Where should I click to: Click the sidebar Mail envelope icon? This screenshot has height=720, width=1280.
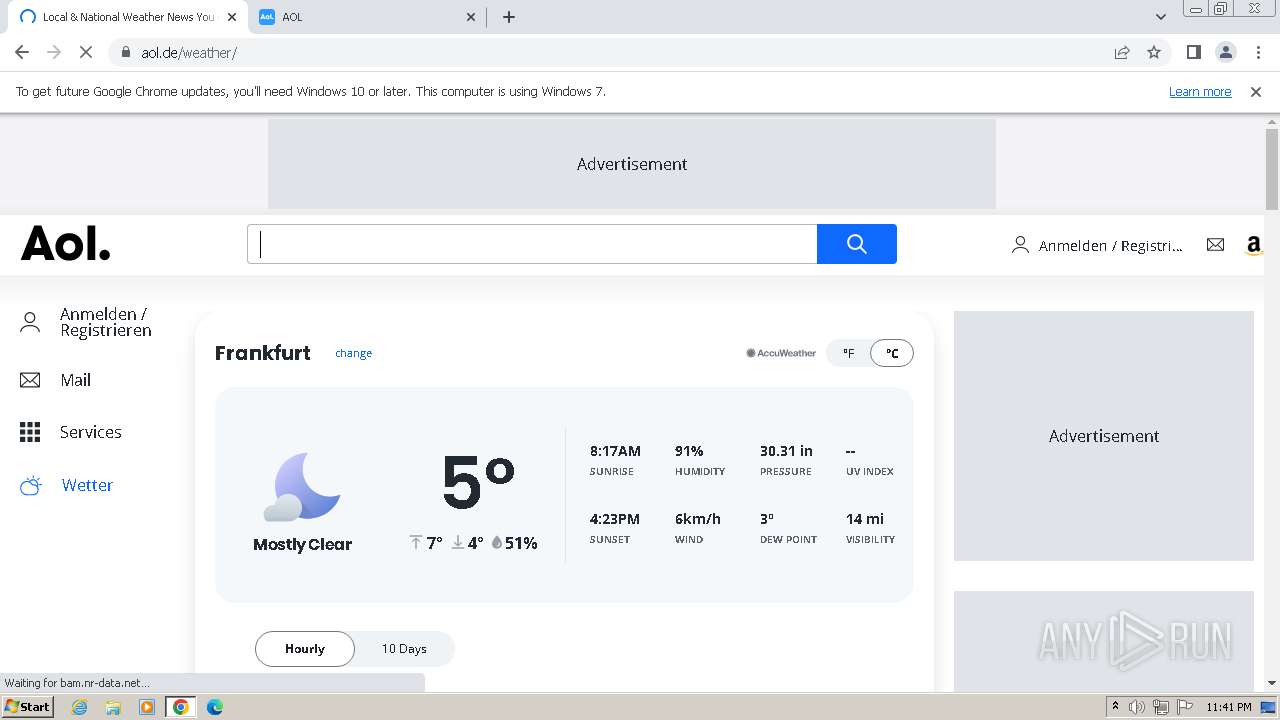30,380
